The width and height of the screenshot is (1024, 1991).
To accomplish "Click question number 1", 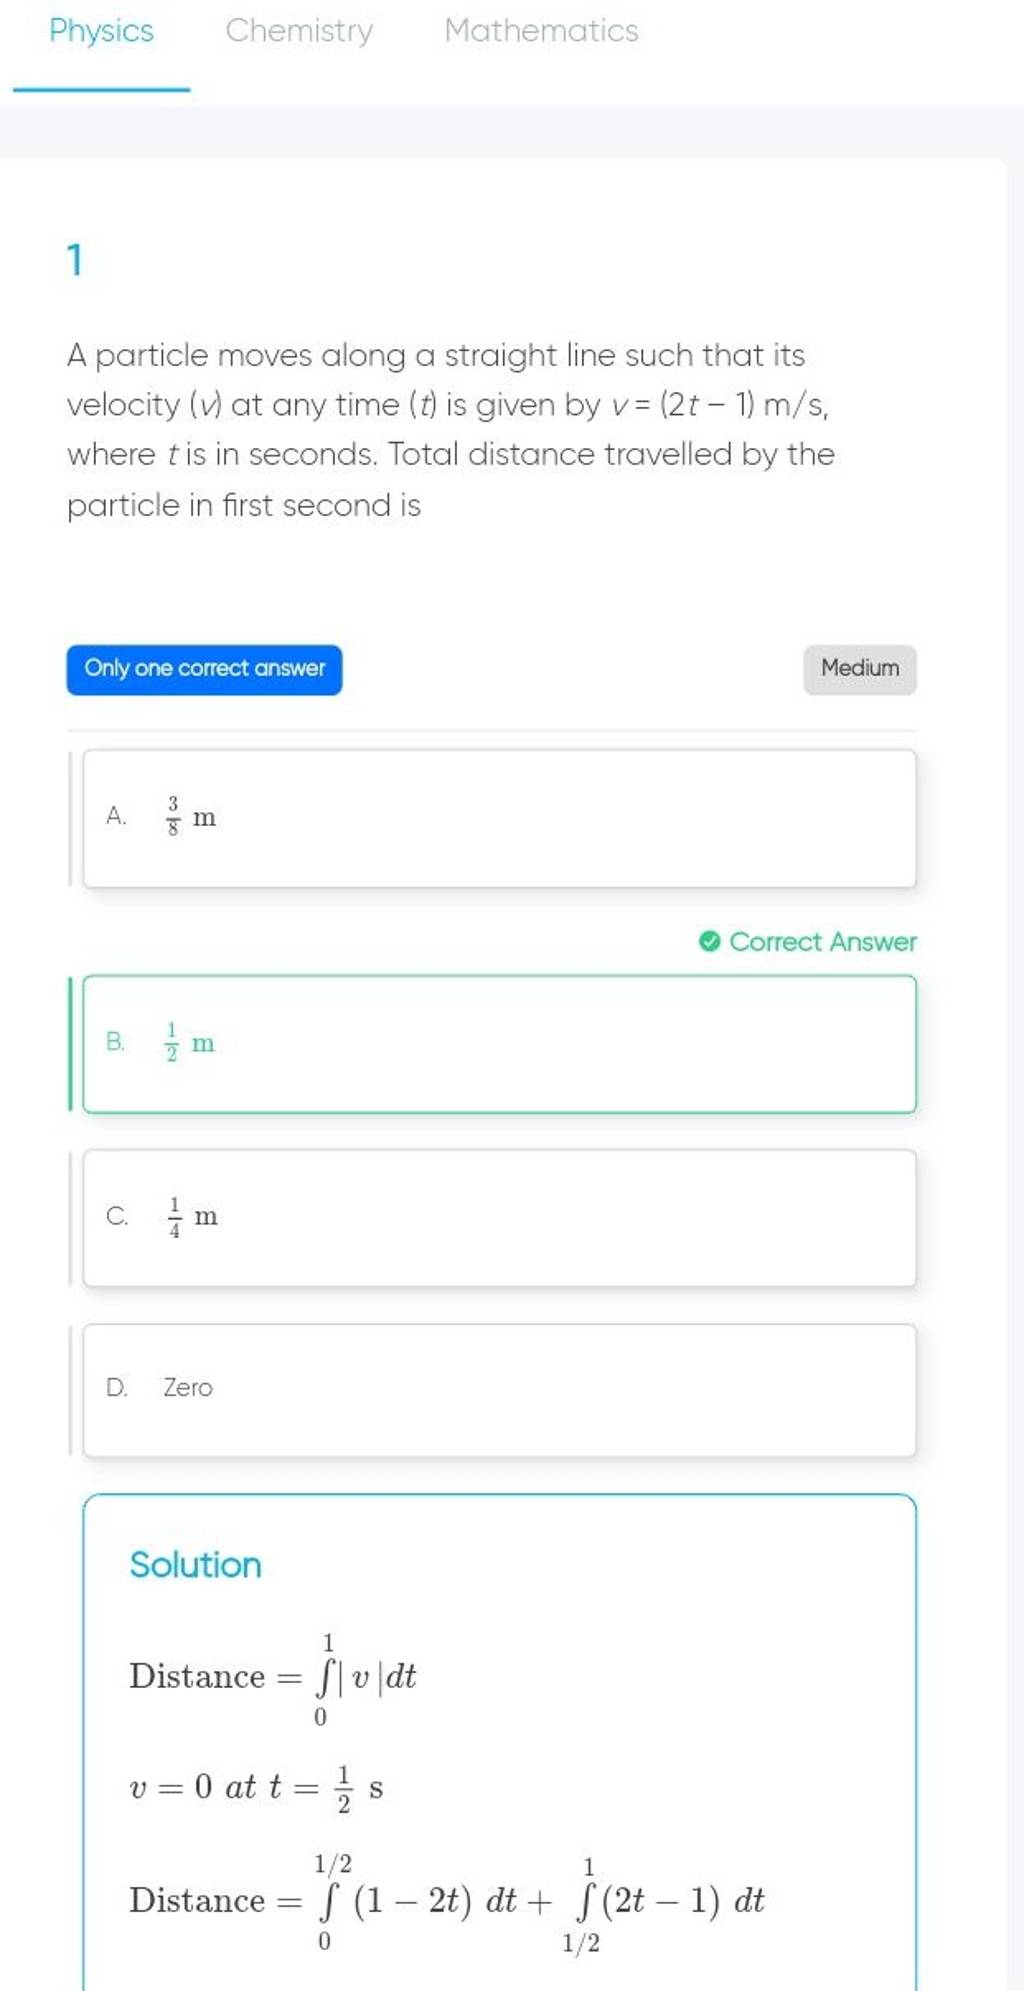I will pyautogui.click(x=75, y=261).
